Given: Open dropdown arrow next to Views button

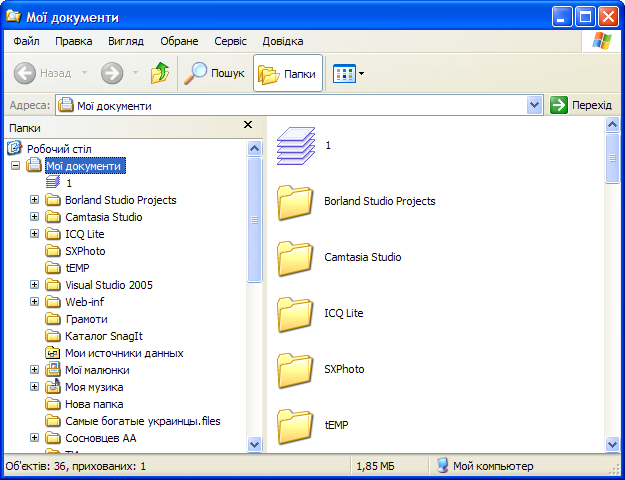Looking at the screenshot, I should [x=362, y=73].
